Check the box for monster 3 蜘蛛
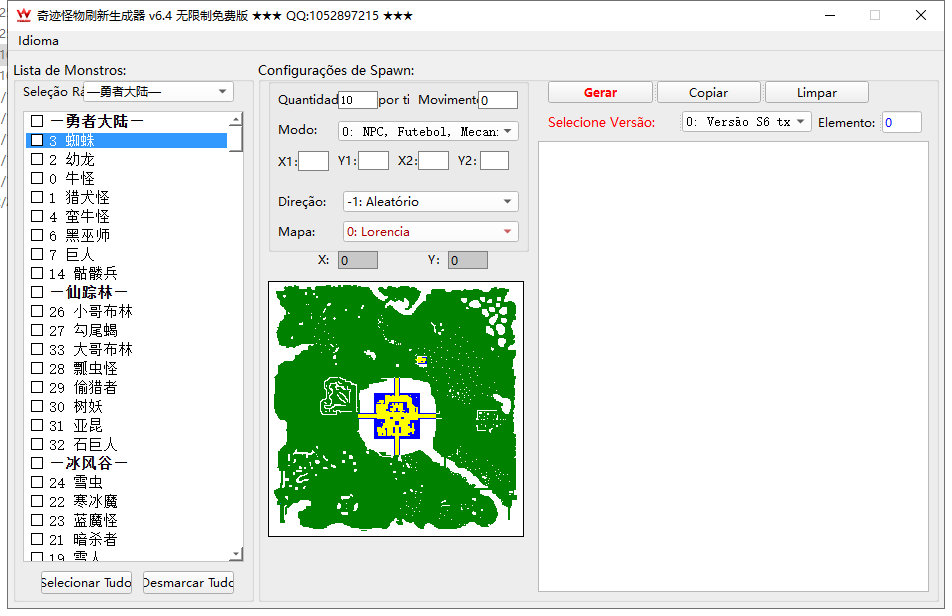The width and height of the screenshot is (952, 616). (37, 140)
